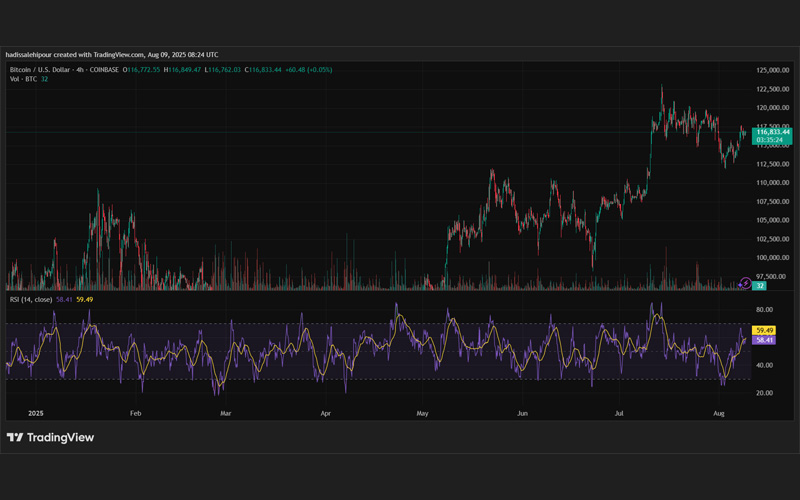Click the May label on the time axis
The height and width of the screenshot is (500, 800).
pos(422,413)
